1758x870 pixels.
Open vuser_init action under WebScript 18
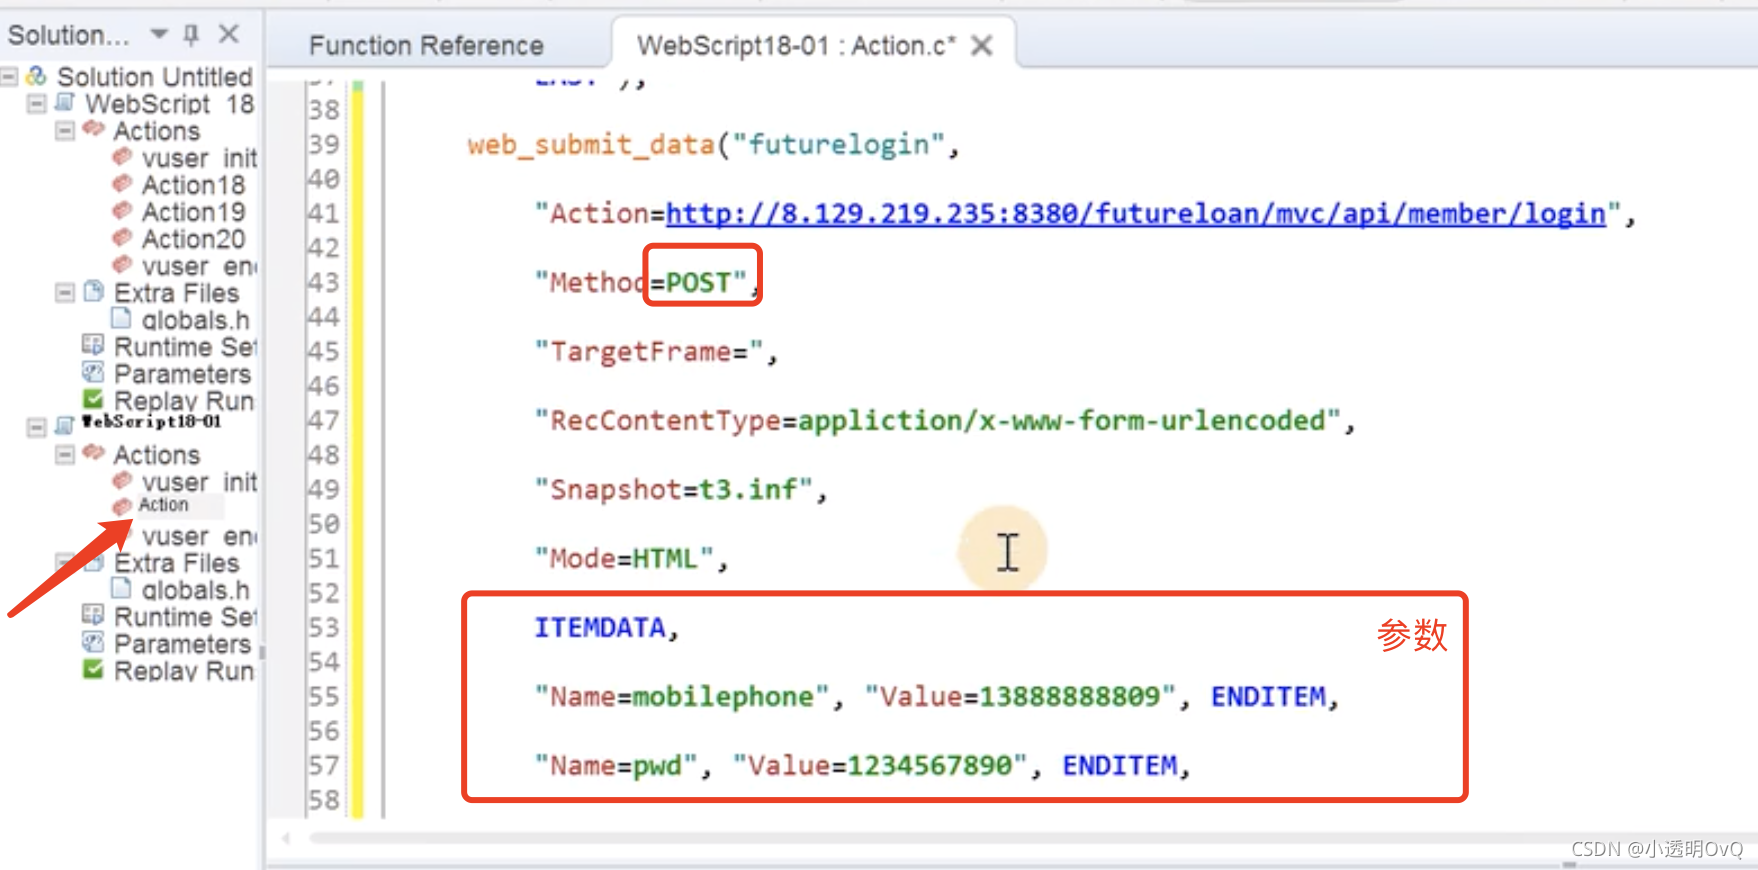199,158
